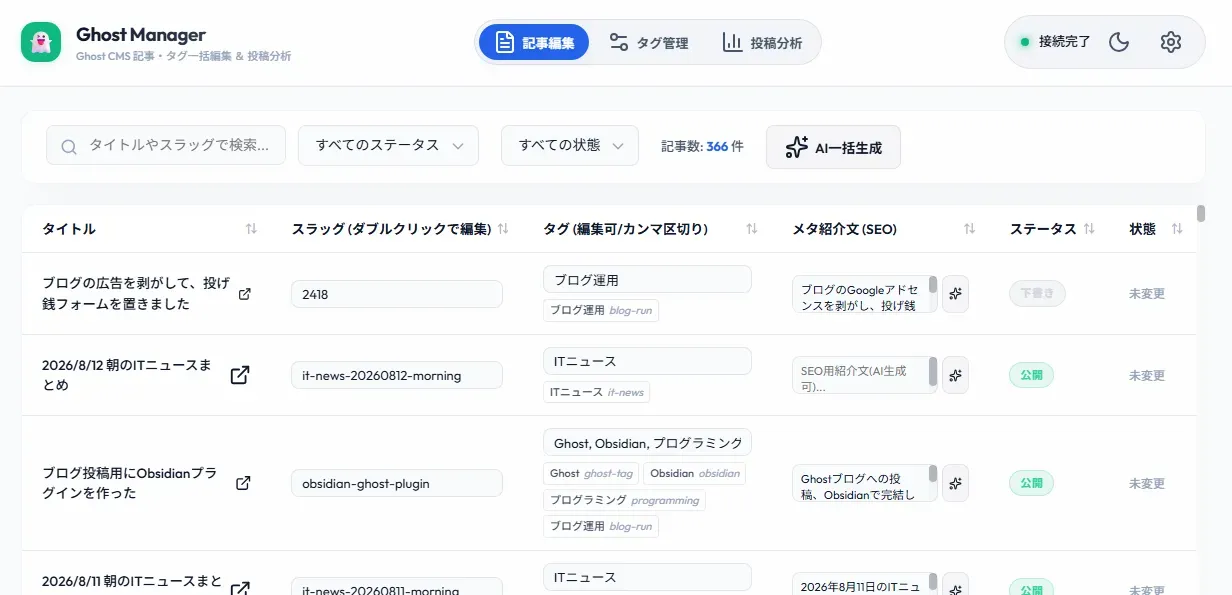
Task: Click the Ghost ghost-tag chip
Action: click(591, 473)
